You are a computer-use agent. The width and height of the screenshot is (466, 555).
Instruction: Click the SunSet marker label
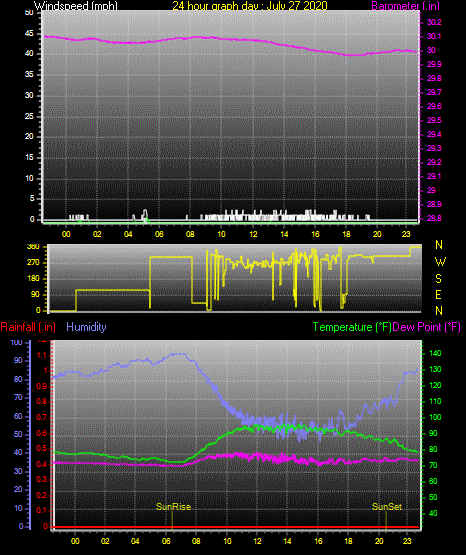[x=387, y=507]
